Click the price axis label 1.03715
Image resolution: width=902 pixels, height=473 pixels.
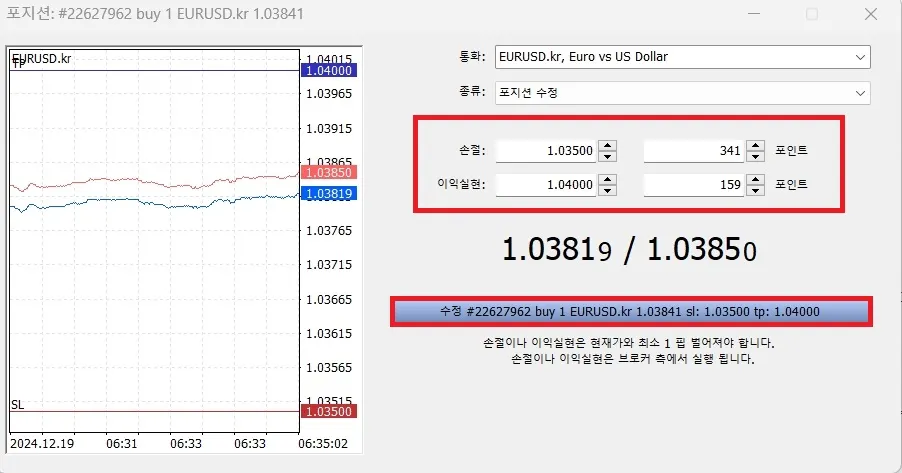pos(329,265)
